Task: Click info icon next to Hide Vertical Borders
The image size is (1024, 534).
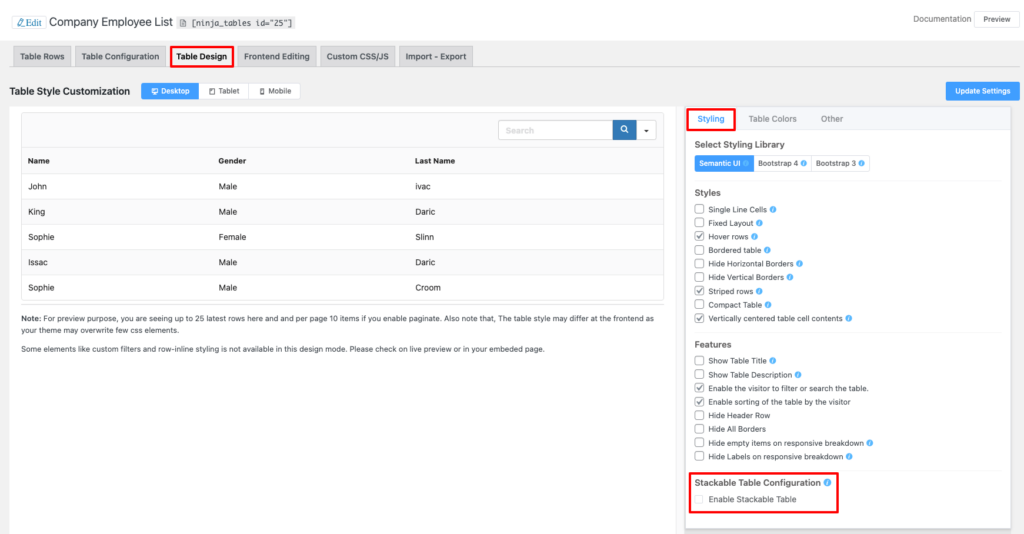Action: click(x=790, y=277)
